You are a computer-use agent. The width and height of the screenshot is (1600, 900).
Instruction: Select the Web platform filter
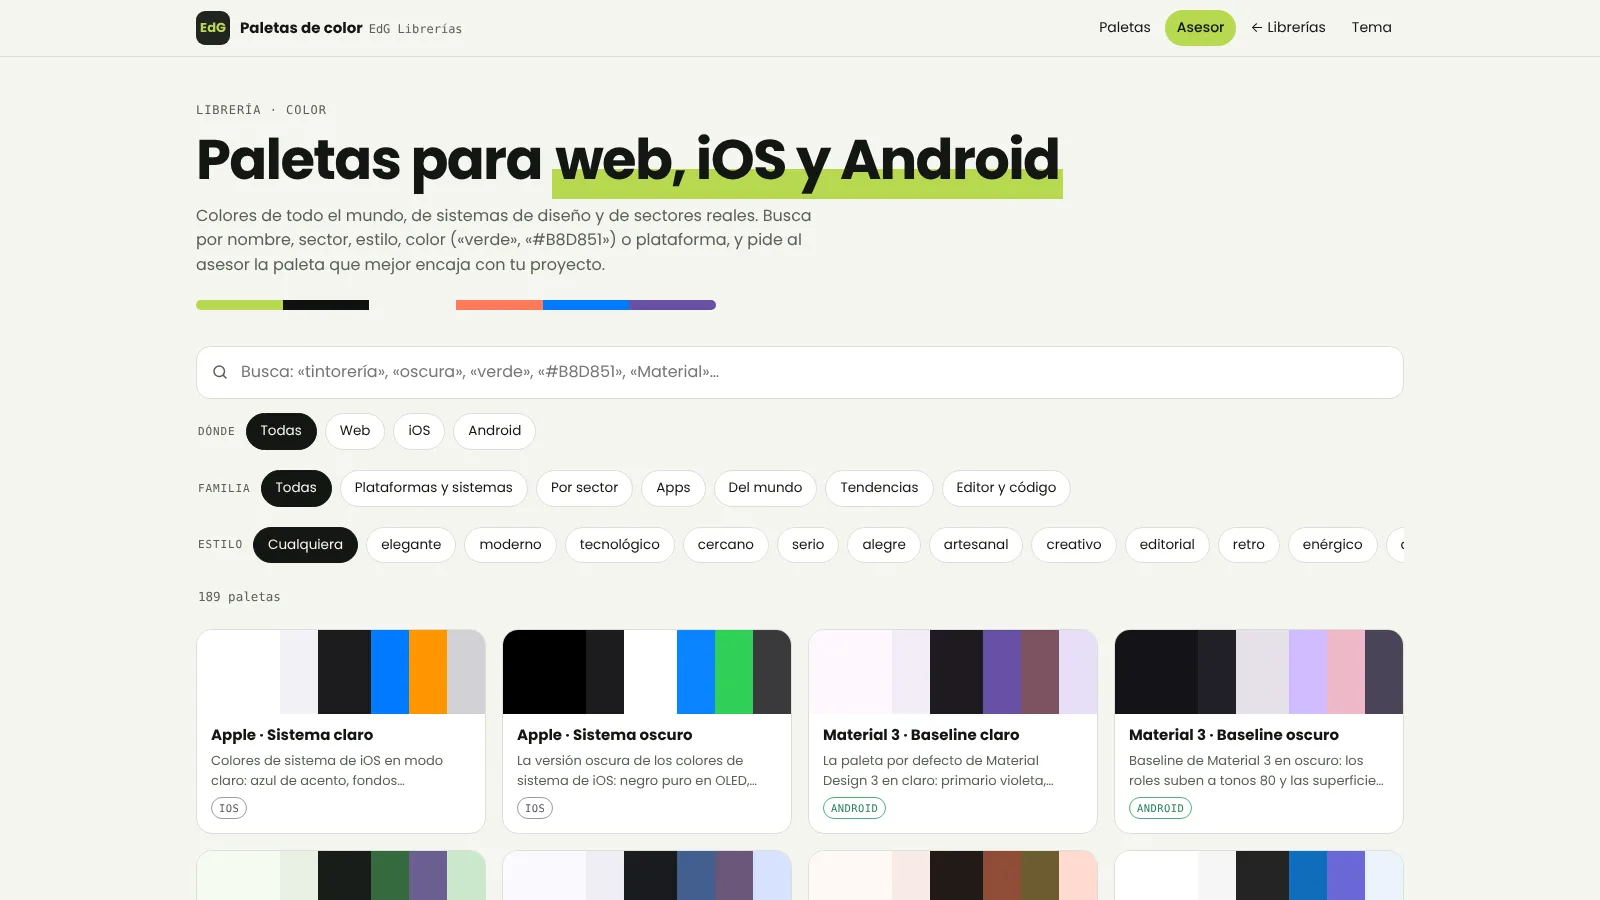355,431
